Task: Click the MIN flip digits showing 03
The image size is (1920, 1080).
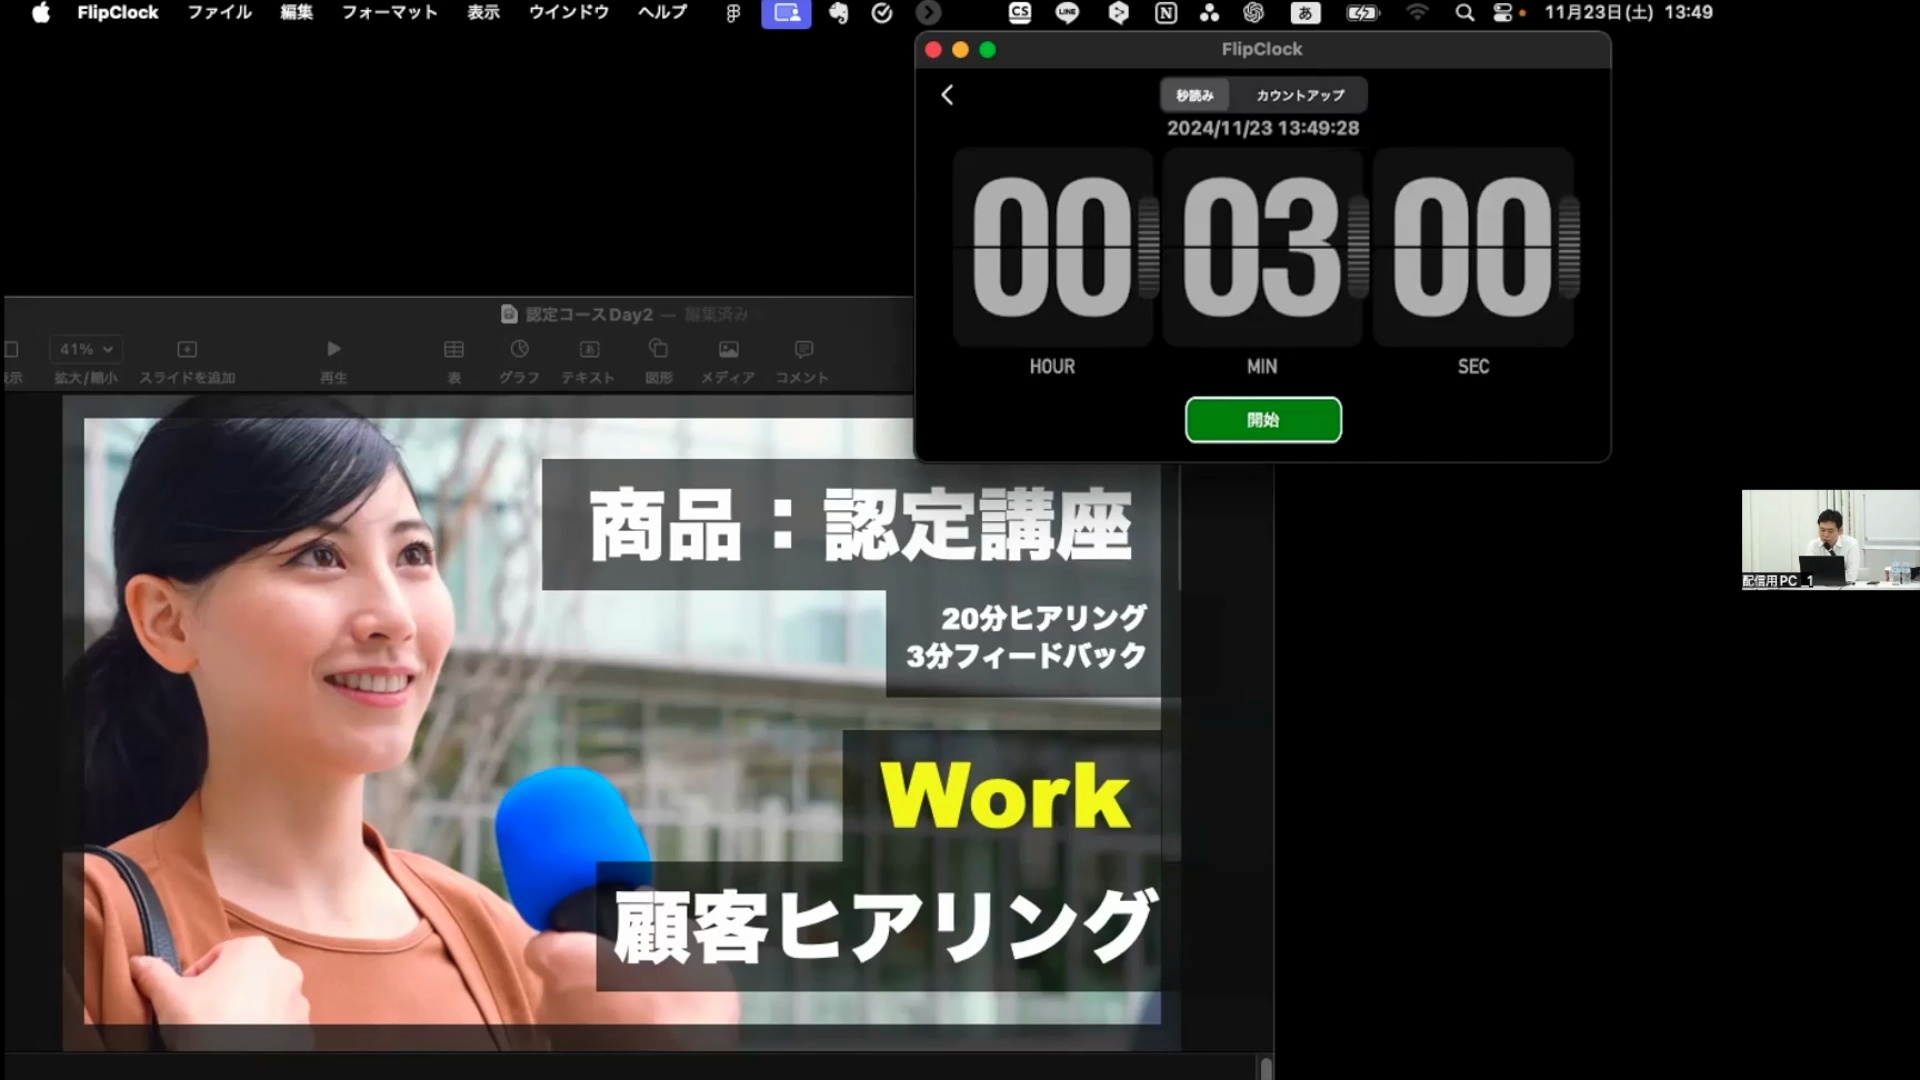Action: [x=1262, y=247]
